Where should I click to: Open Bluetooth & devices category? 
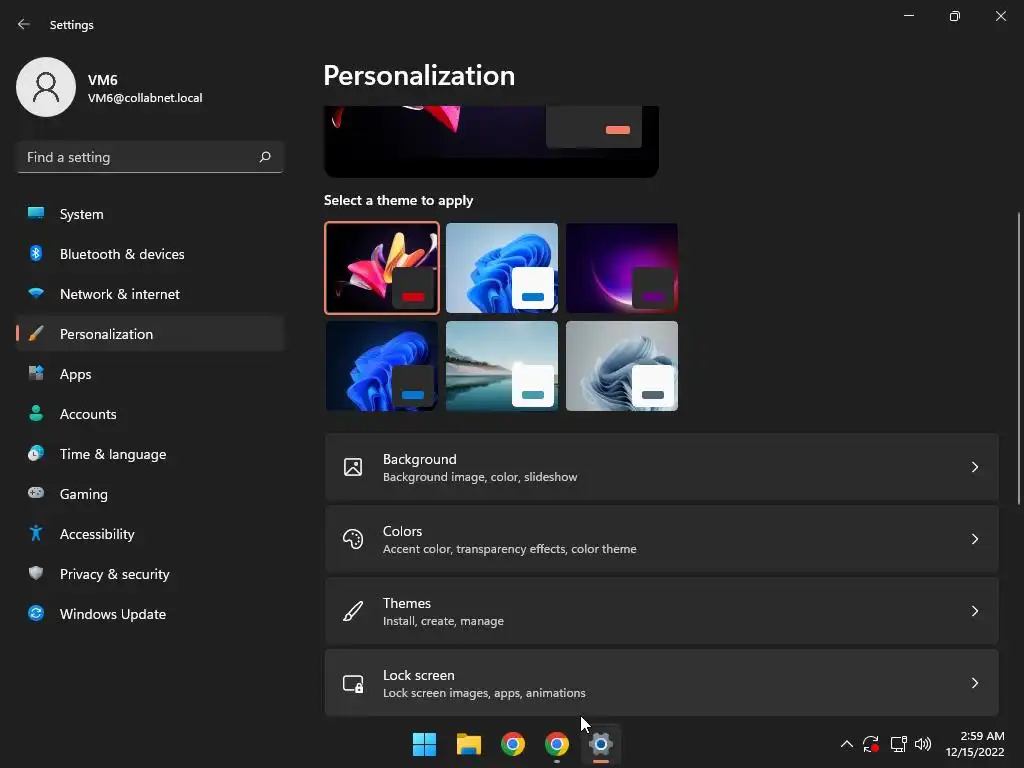tap(150, 254)
